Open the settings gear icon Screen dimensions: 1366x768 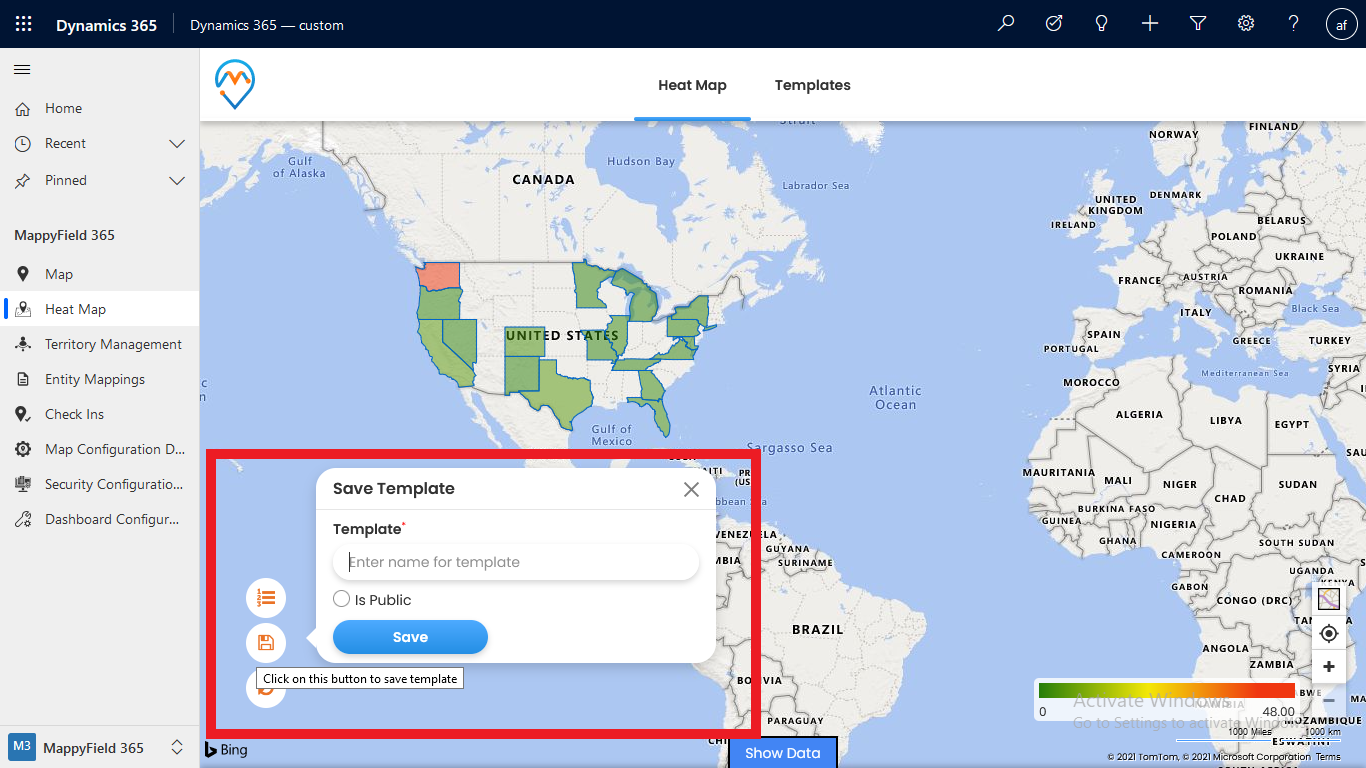(x=1246, y=24)
